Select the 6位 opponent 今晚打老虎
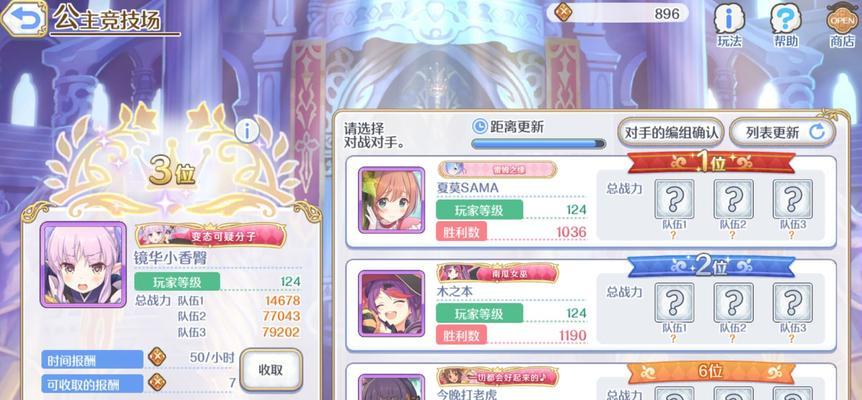 (591, 382)
